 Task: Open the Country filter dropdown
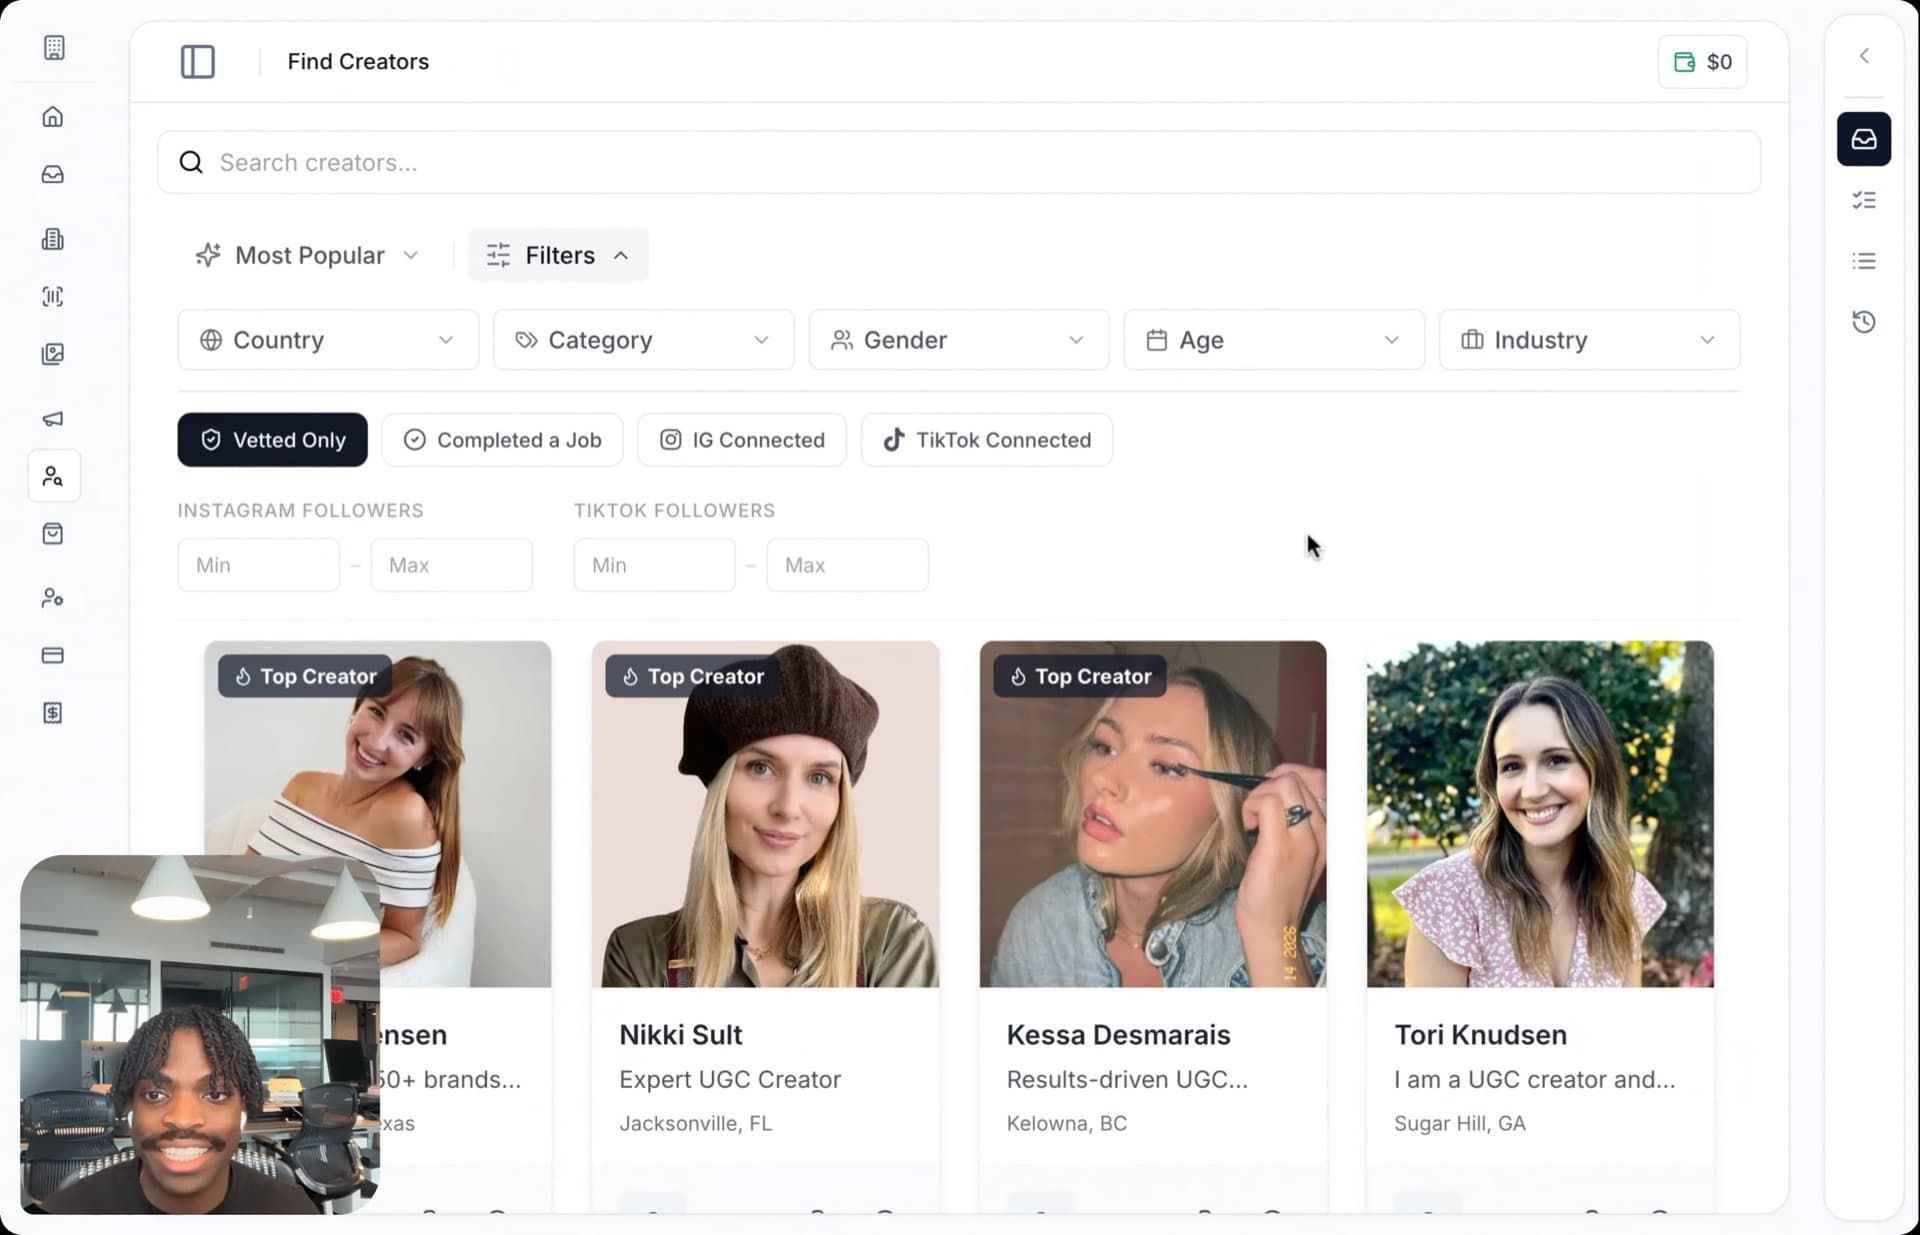pos(328,340)
